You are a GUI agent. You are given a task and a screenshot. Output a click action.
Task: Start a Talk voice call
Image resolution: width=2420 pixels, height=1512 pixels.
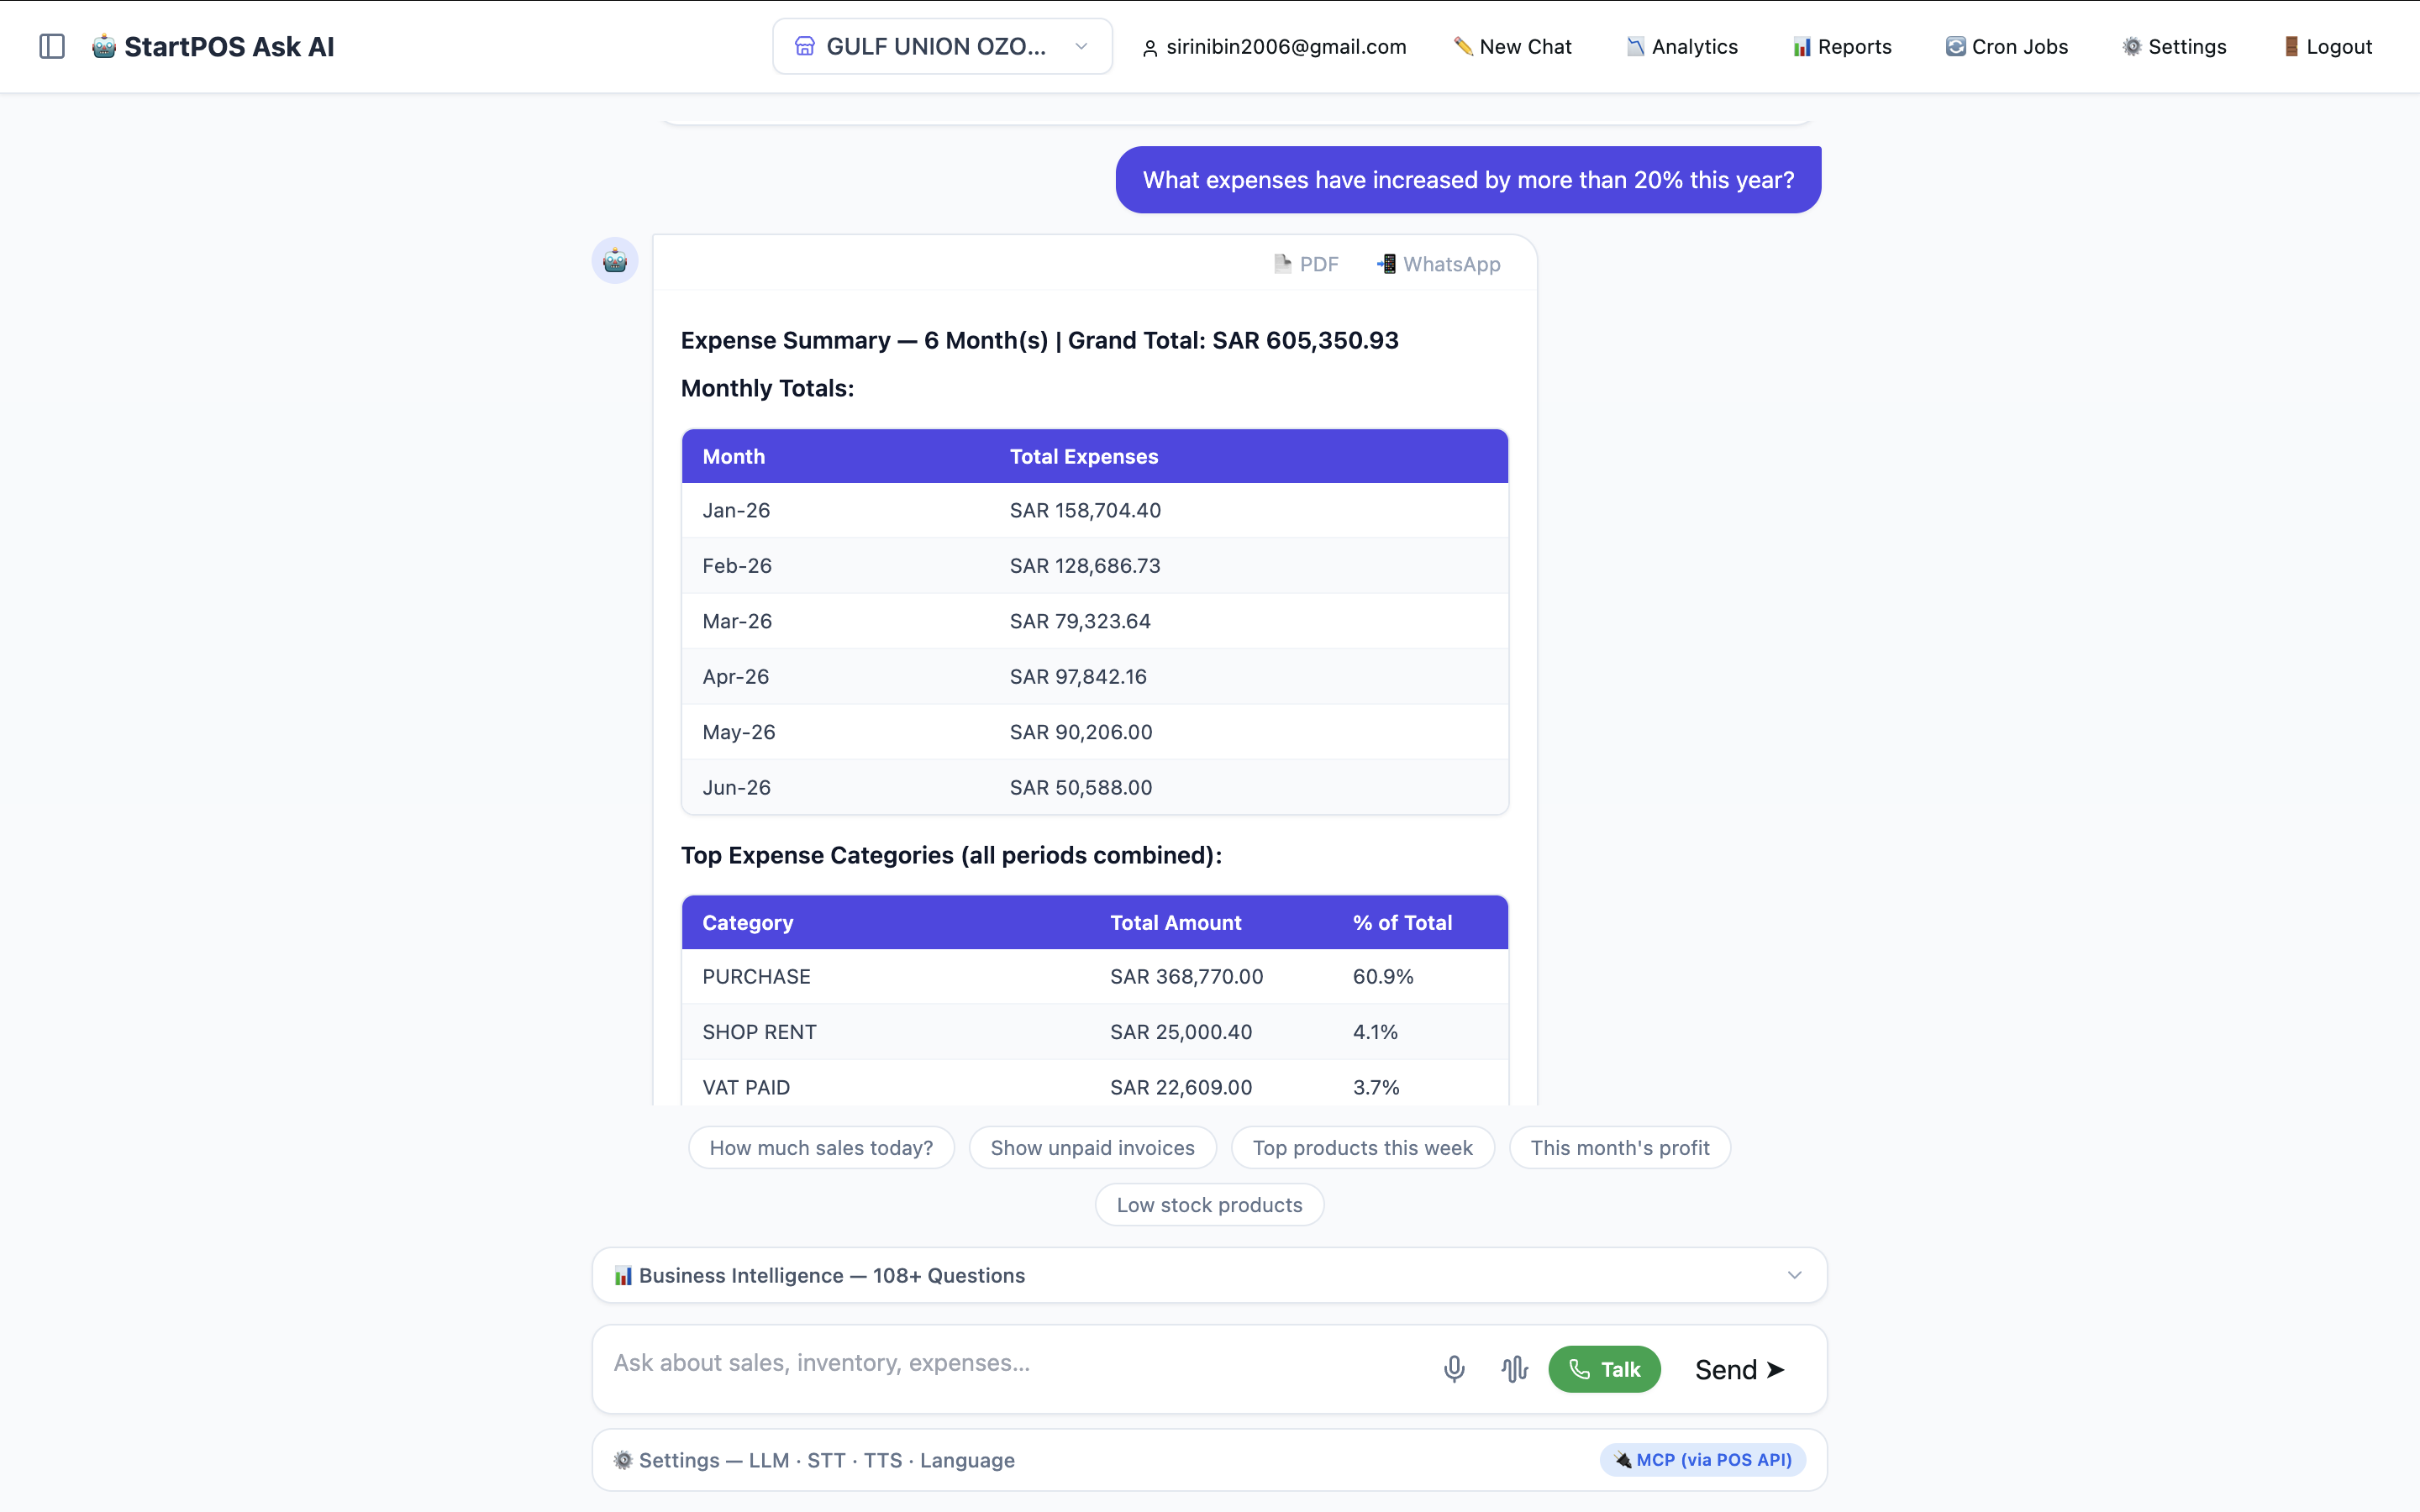point(1604,1370)
